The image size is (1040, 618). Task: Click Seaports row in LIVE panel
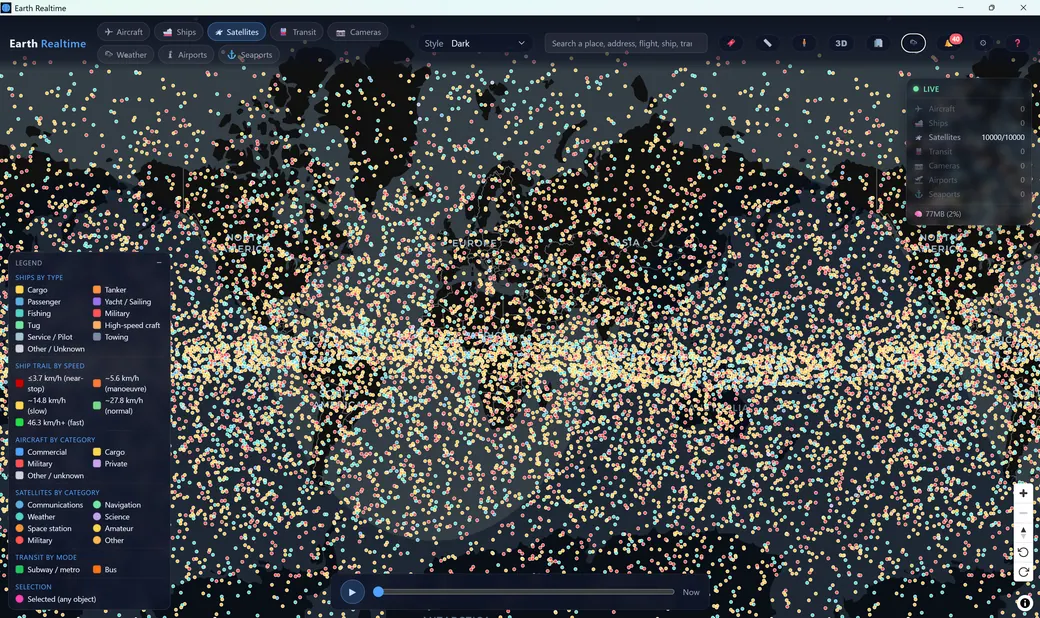[969, 194]
